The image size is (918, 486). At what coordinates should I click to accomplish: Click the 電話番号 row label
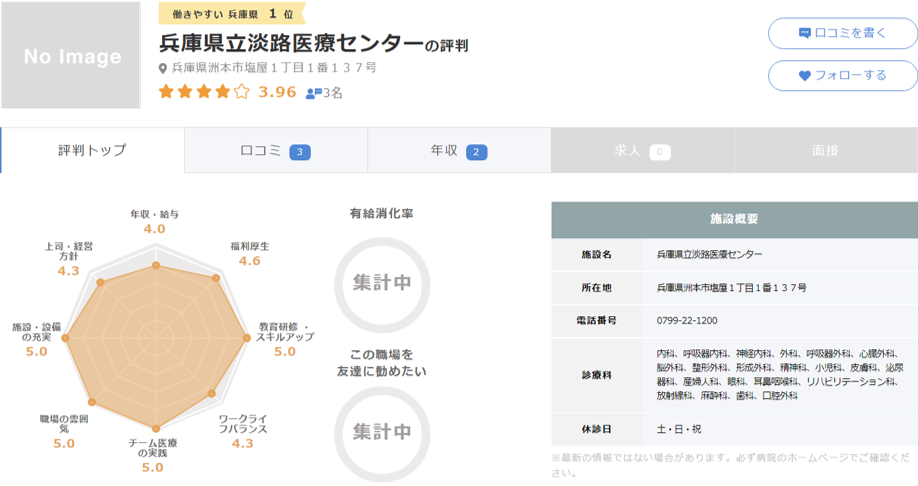(x=597, y=321)
